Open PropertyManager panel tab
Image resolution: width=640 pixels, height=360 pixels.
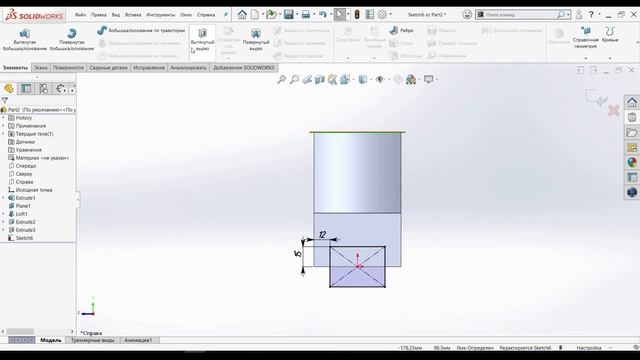click(26, 89)
